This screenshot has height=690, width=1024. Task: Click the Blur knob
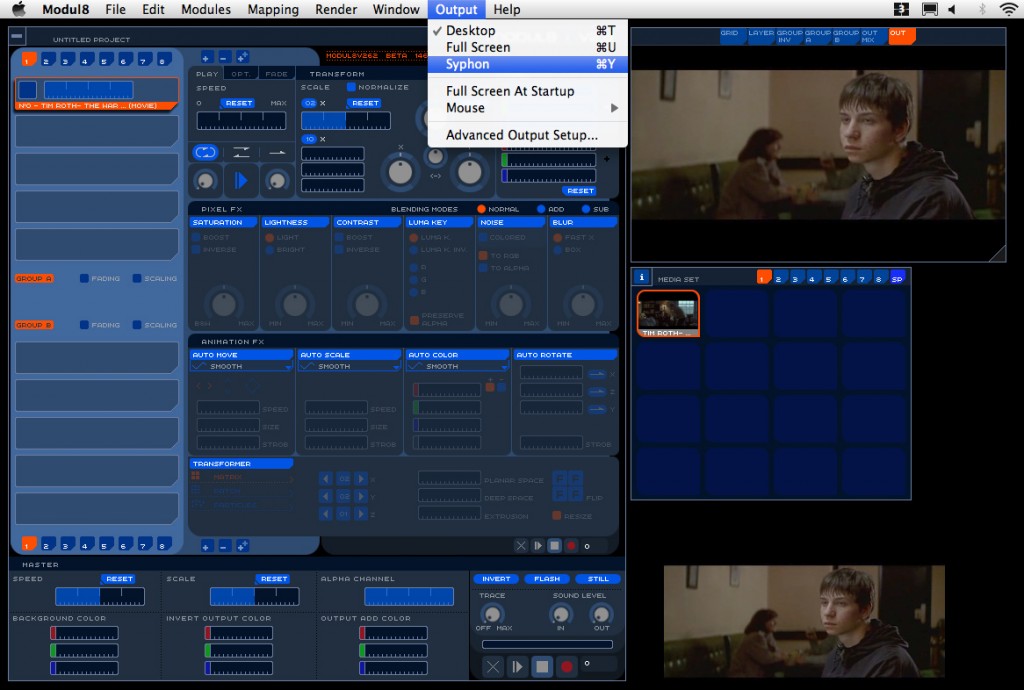583,304
